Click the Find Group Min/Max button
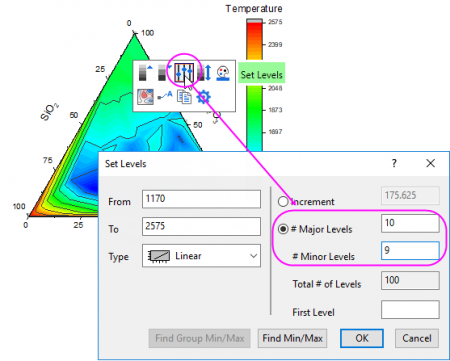Screen dimensions: 450x361 200,338
